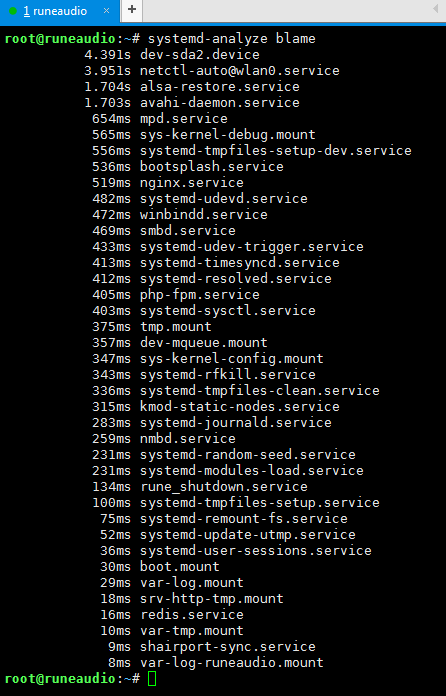Click the bootsplash.service entry
This screenshot has height=696, width=446.
pyautogui.click(x=212, y=166)
